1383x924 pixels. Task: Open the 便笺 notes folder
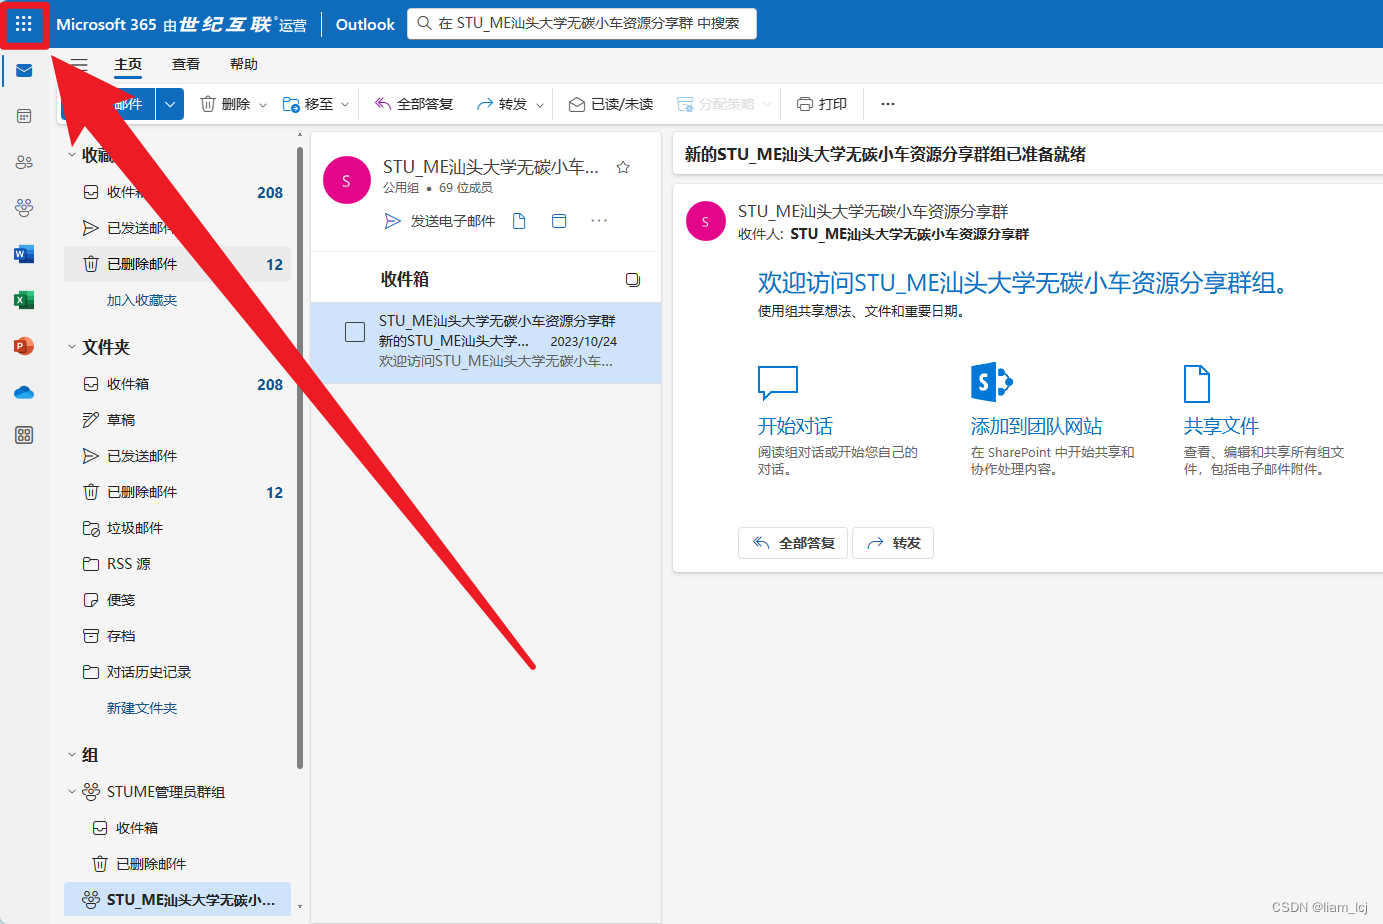pyautogui.click(x=177, y=600)
